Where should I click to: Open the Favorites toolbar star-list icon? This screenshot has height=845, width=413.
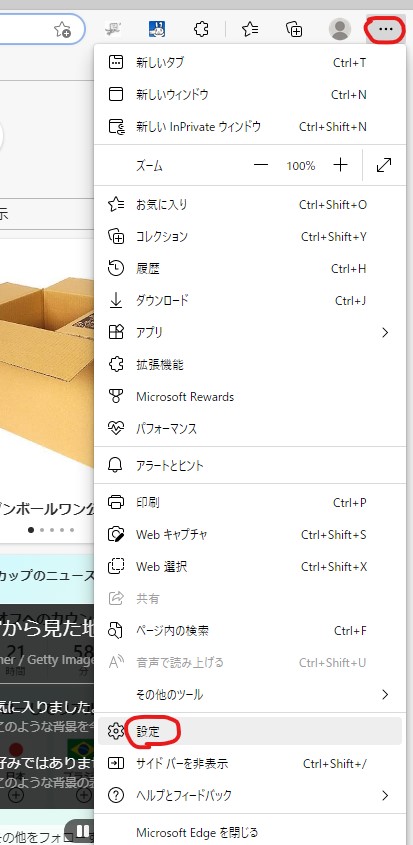click(250, 29)
